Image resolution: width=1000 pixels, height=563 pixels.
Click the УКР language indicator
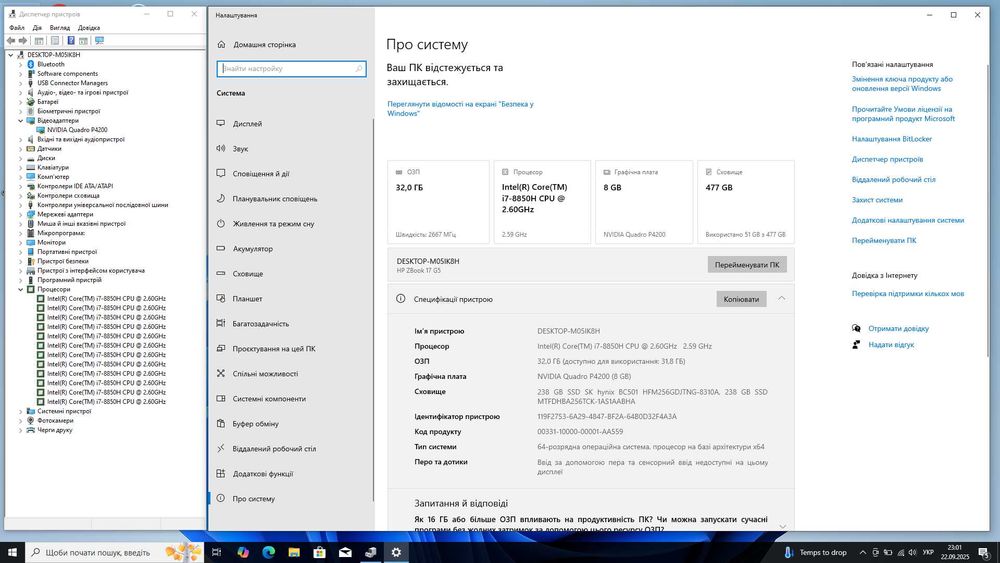[x=928, y=552]
